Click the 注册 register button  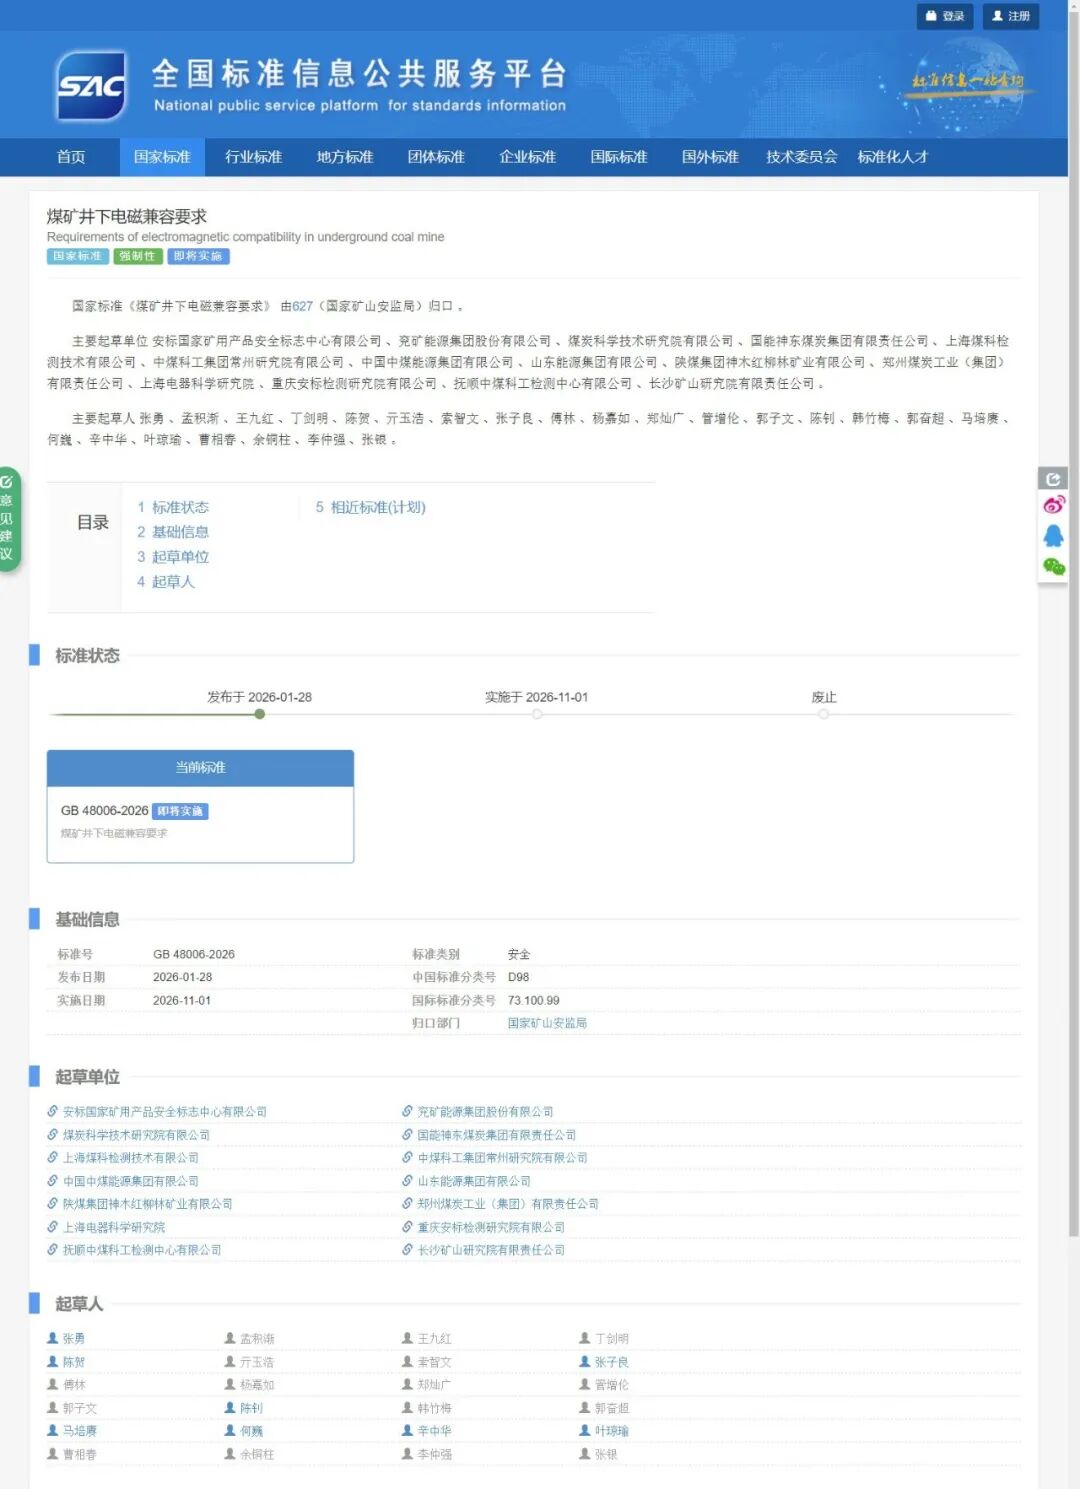coord(1011,16)
